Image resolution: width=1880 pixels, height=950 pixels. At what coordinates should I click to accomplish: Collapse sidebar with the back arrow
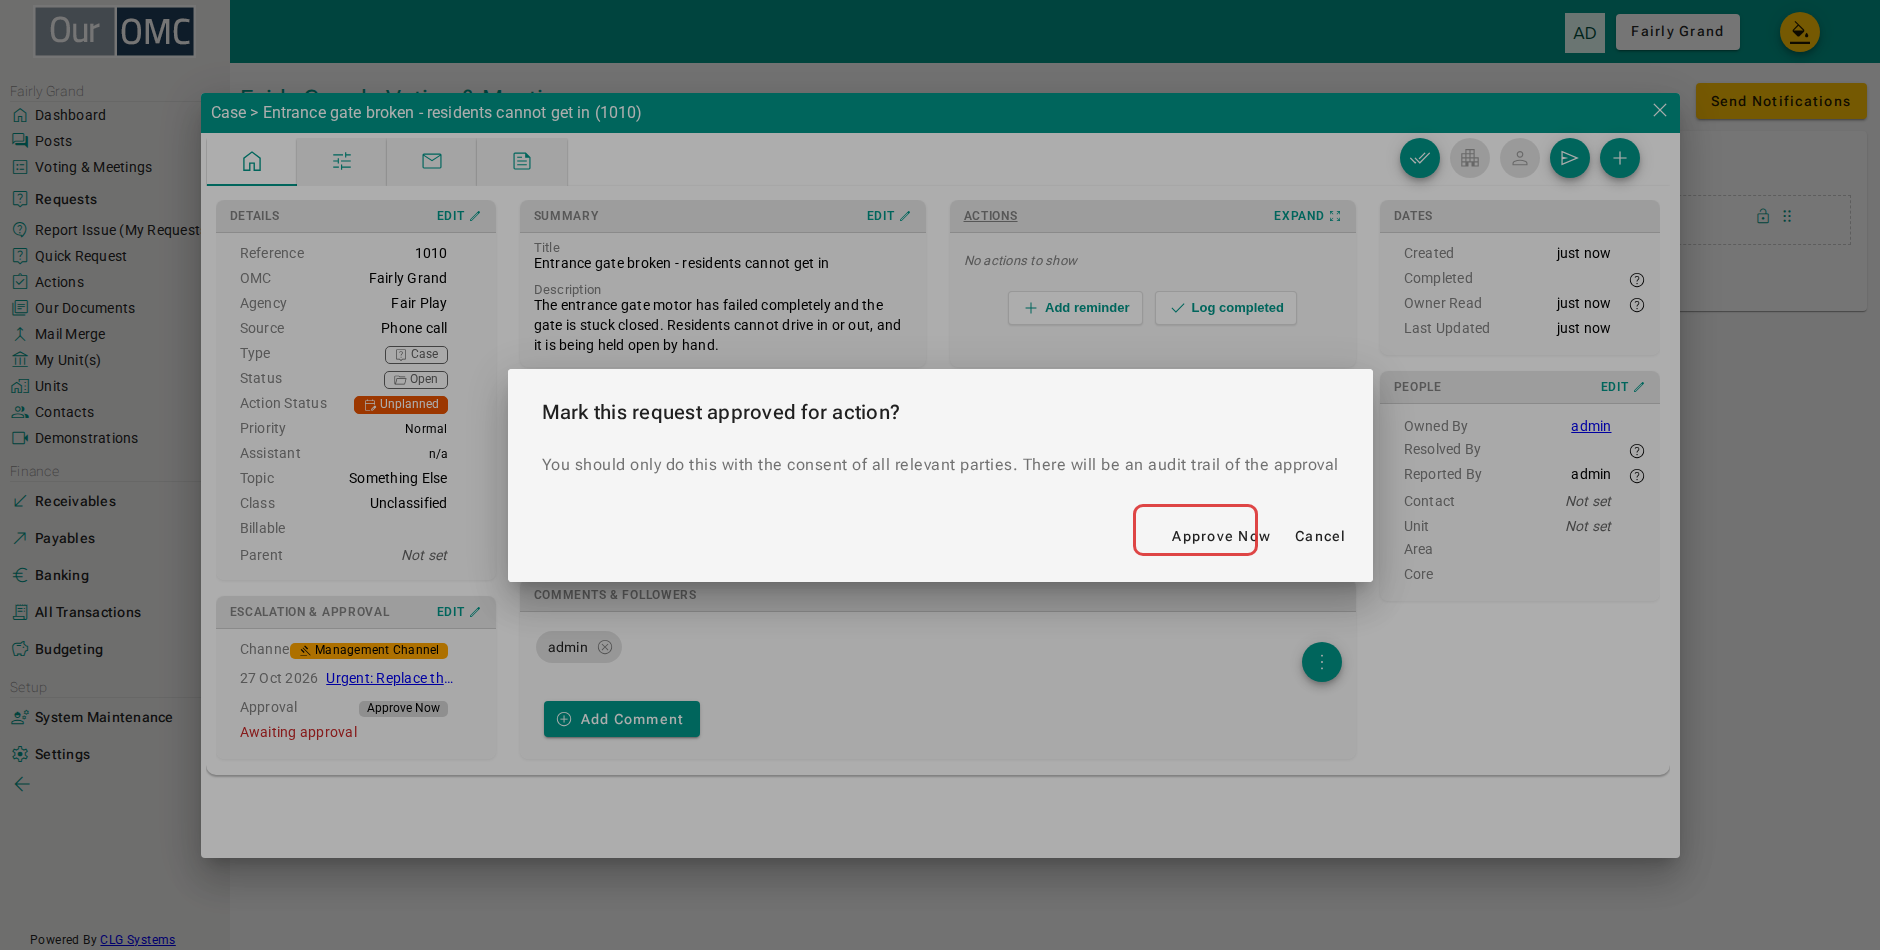22,784
